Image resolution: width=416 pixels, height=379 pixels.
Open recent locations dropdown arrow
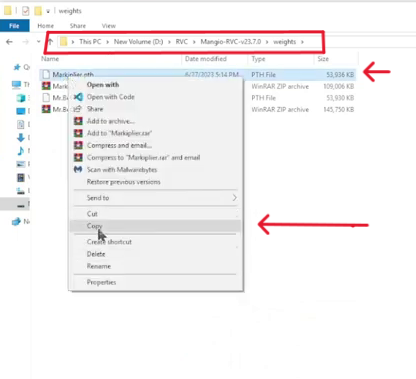[38, 42]
